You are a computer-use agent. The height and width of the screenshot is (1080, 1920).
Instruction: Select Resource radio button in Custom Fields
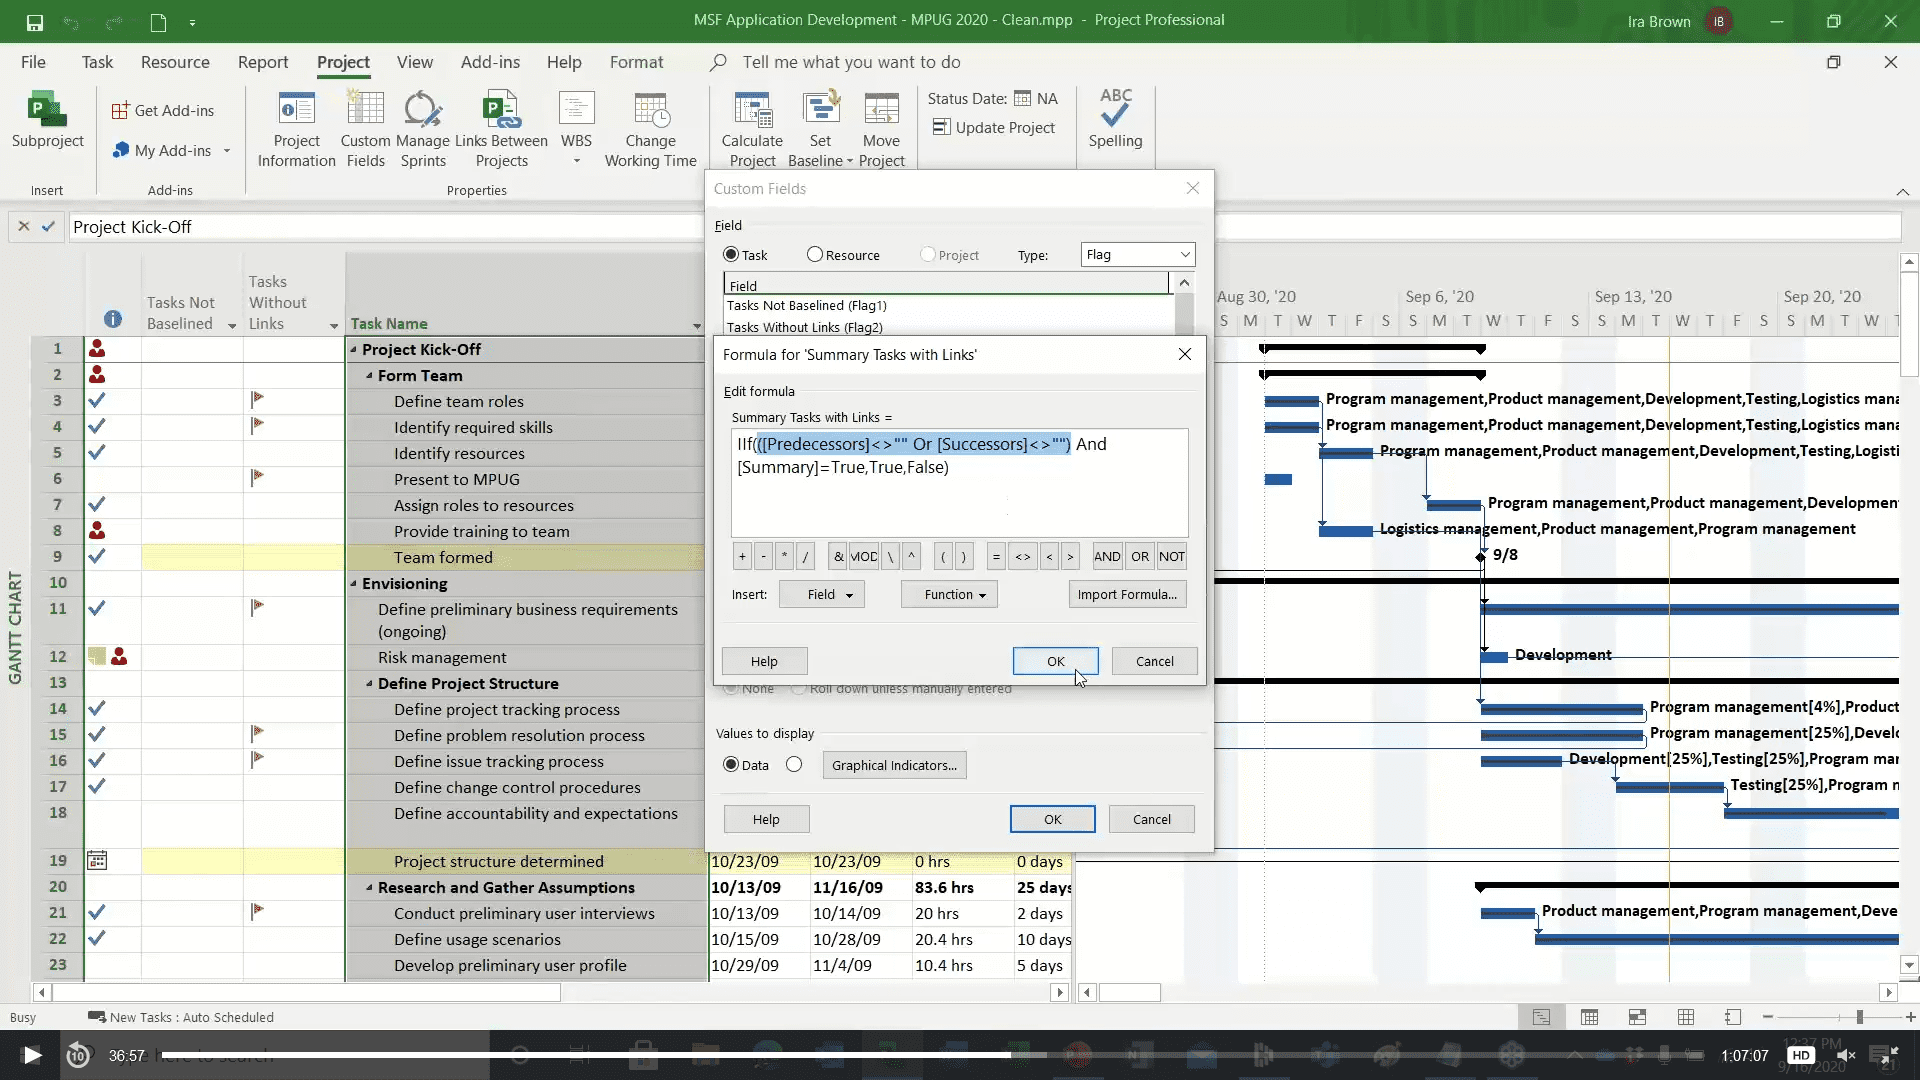coord(815,255)
